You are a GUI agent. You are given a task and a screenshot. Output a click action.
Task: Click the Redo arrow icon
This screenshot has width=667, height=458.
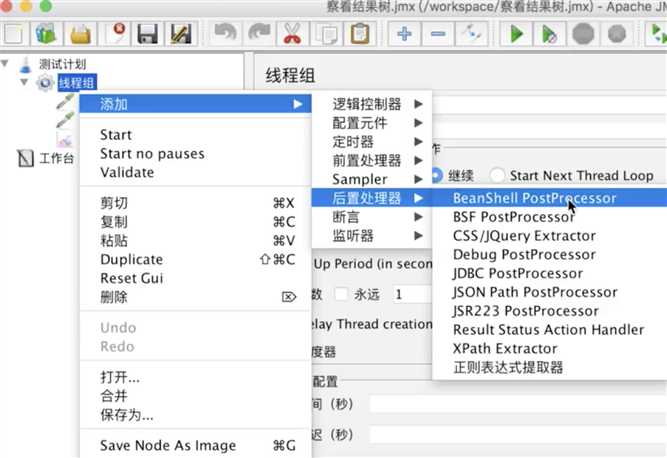[259, 34]
